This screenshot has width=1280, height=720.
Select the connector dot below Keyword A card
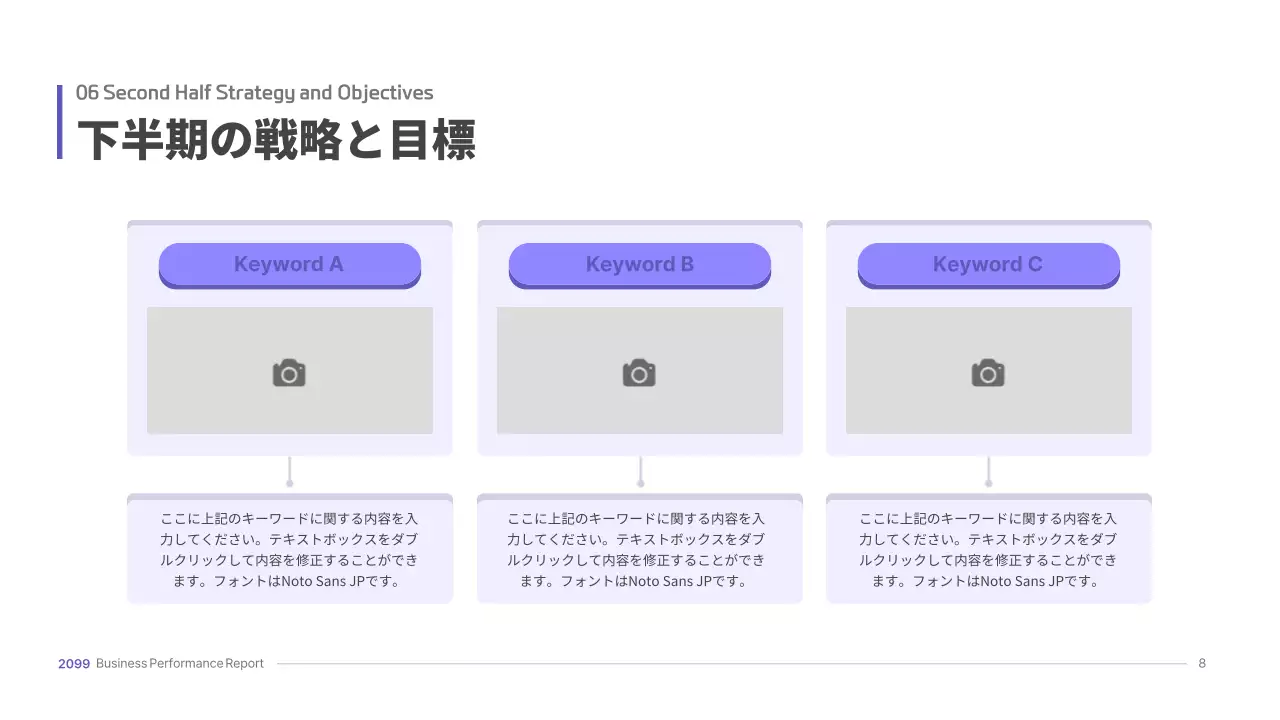tap(290, 483)
